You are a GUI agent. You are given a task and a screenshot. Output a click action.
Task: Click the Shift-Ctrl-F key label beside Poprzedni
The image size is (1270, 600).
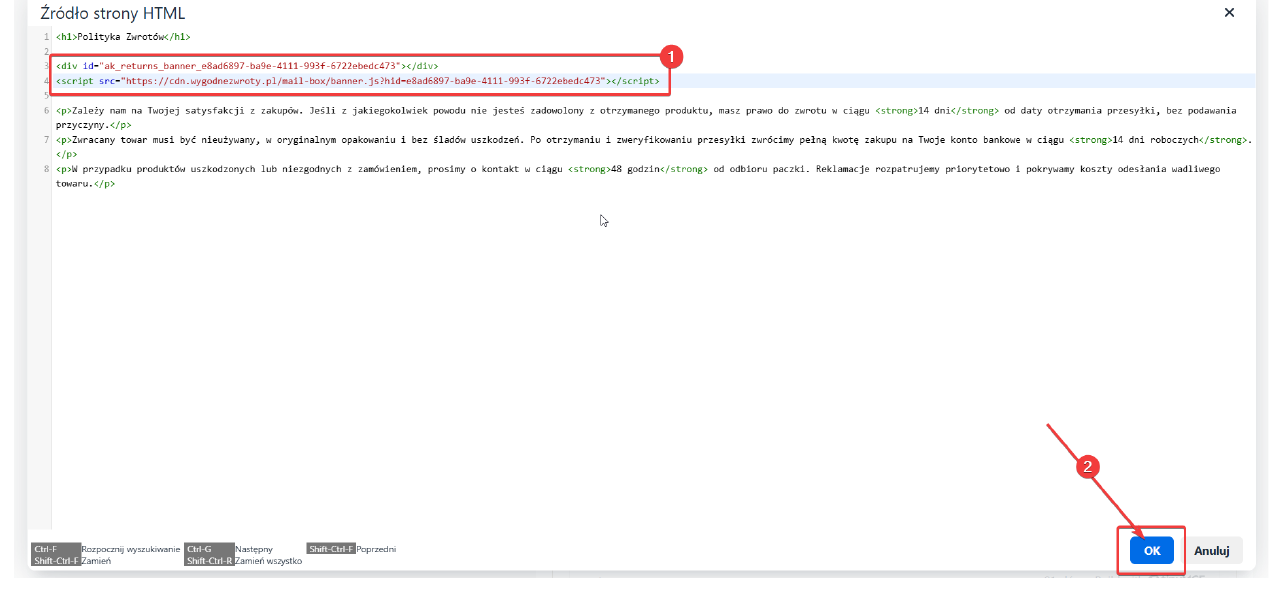[332, 549]
